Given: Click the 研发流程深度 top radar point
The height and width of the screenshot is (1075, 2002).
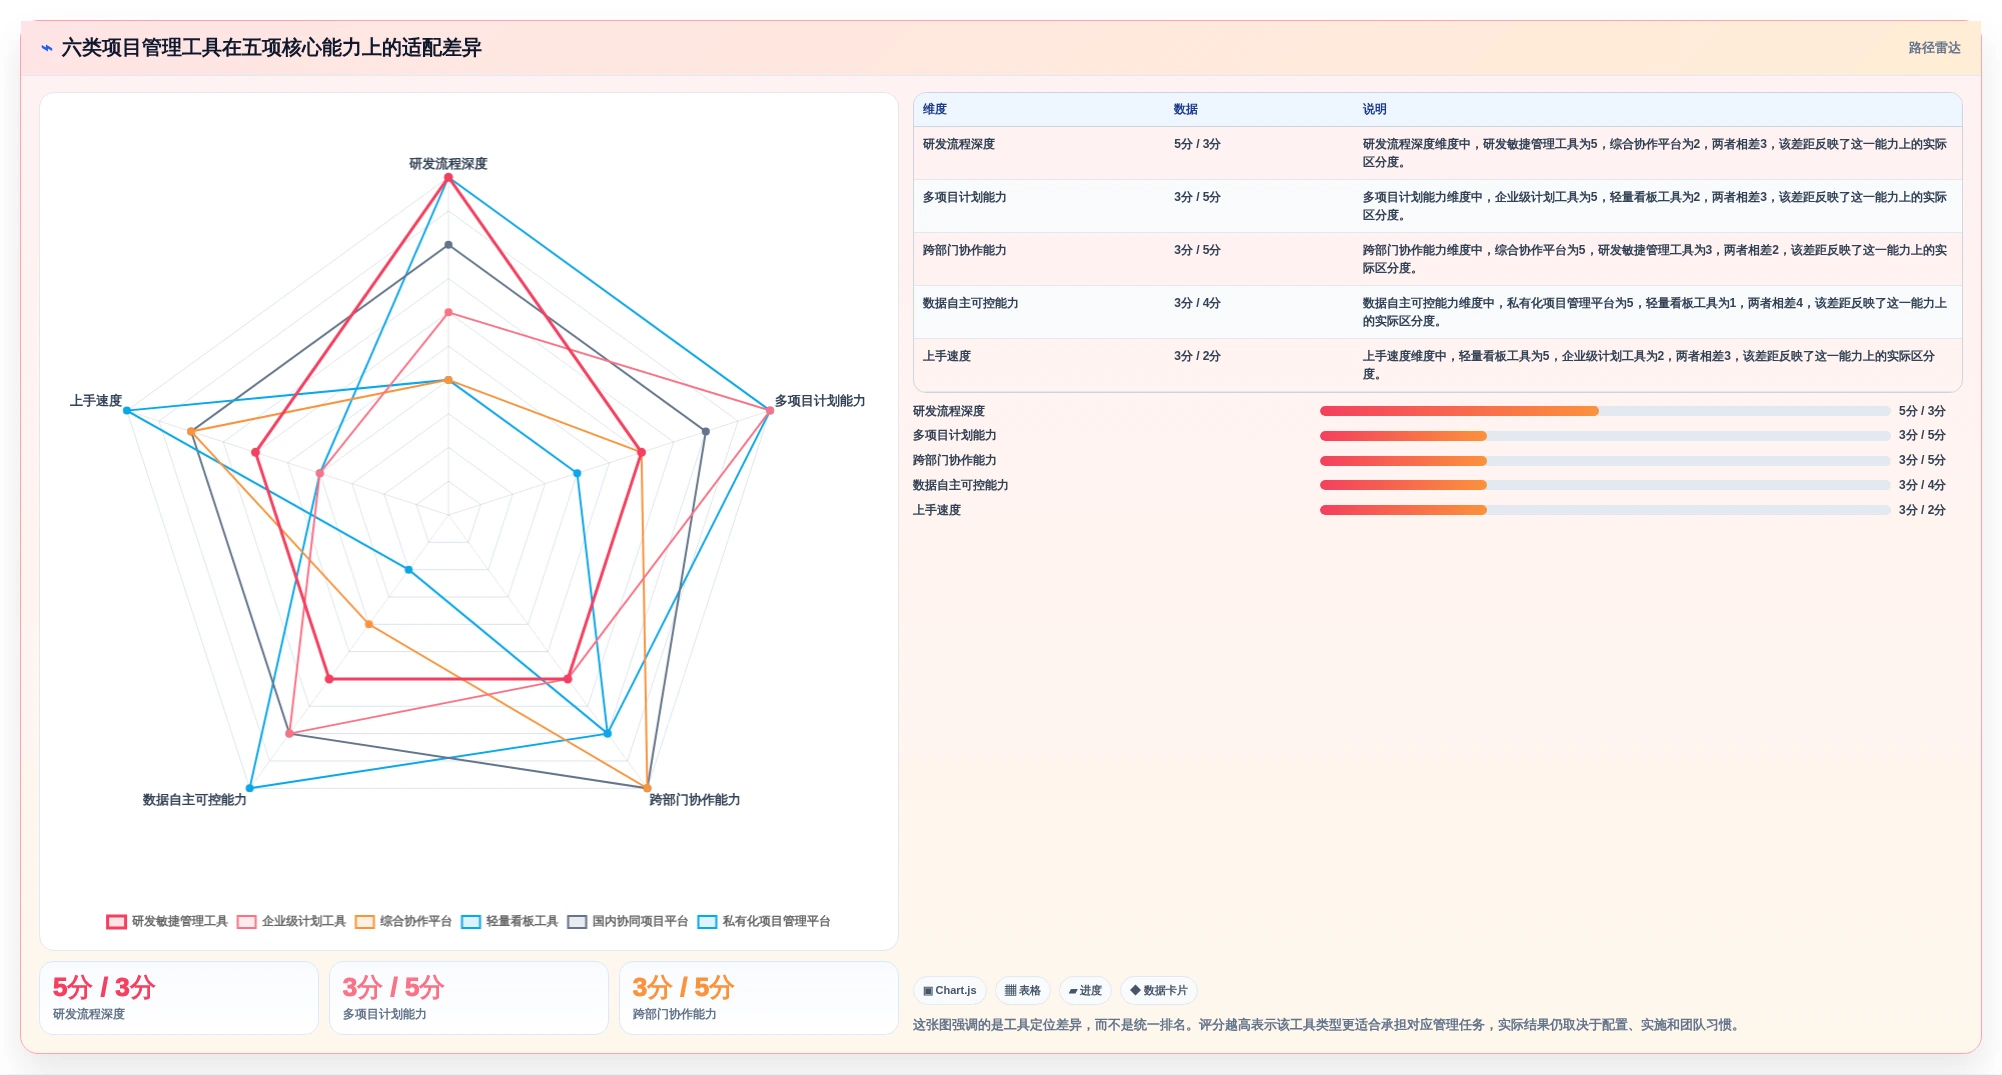Looking at the screenshot, I should tap(448, 178).
